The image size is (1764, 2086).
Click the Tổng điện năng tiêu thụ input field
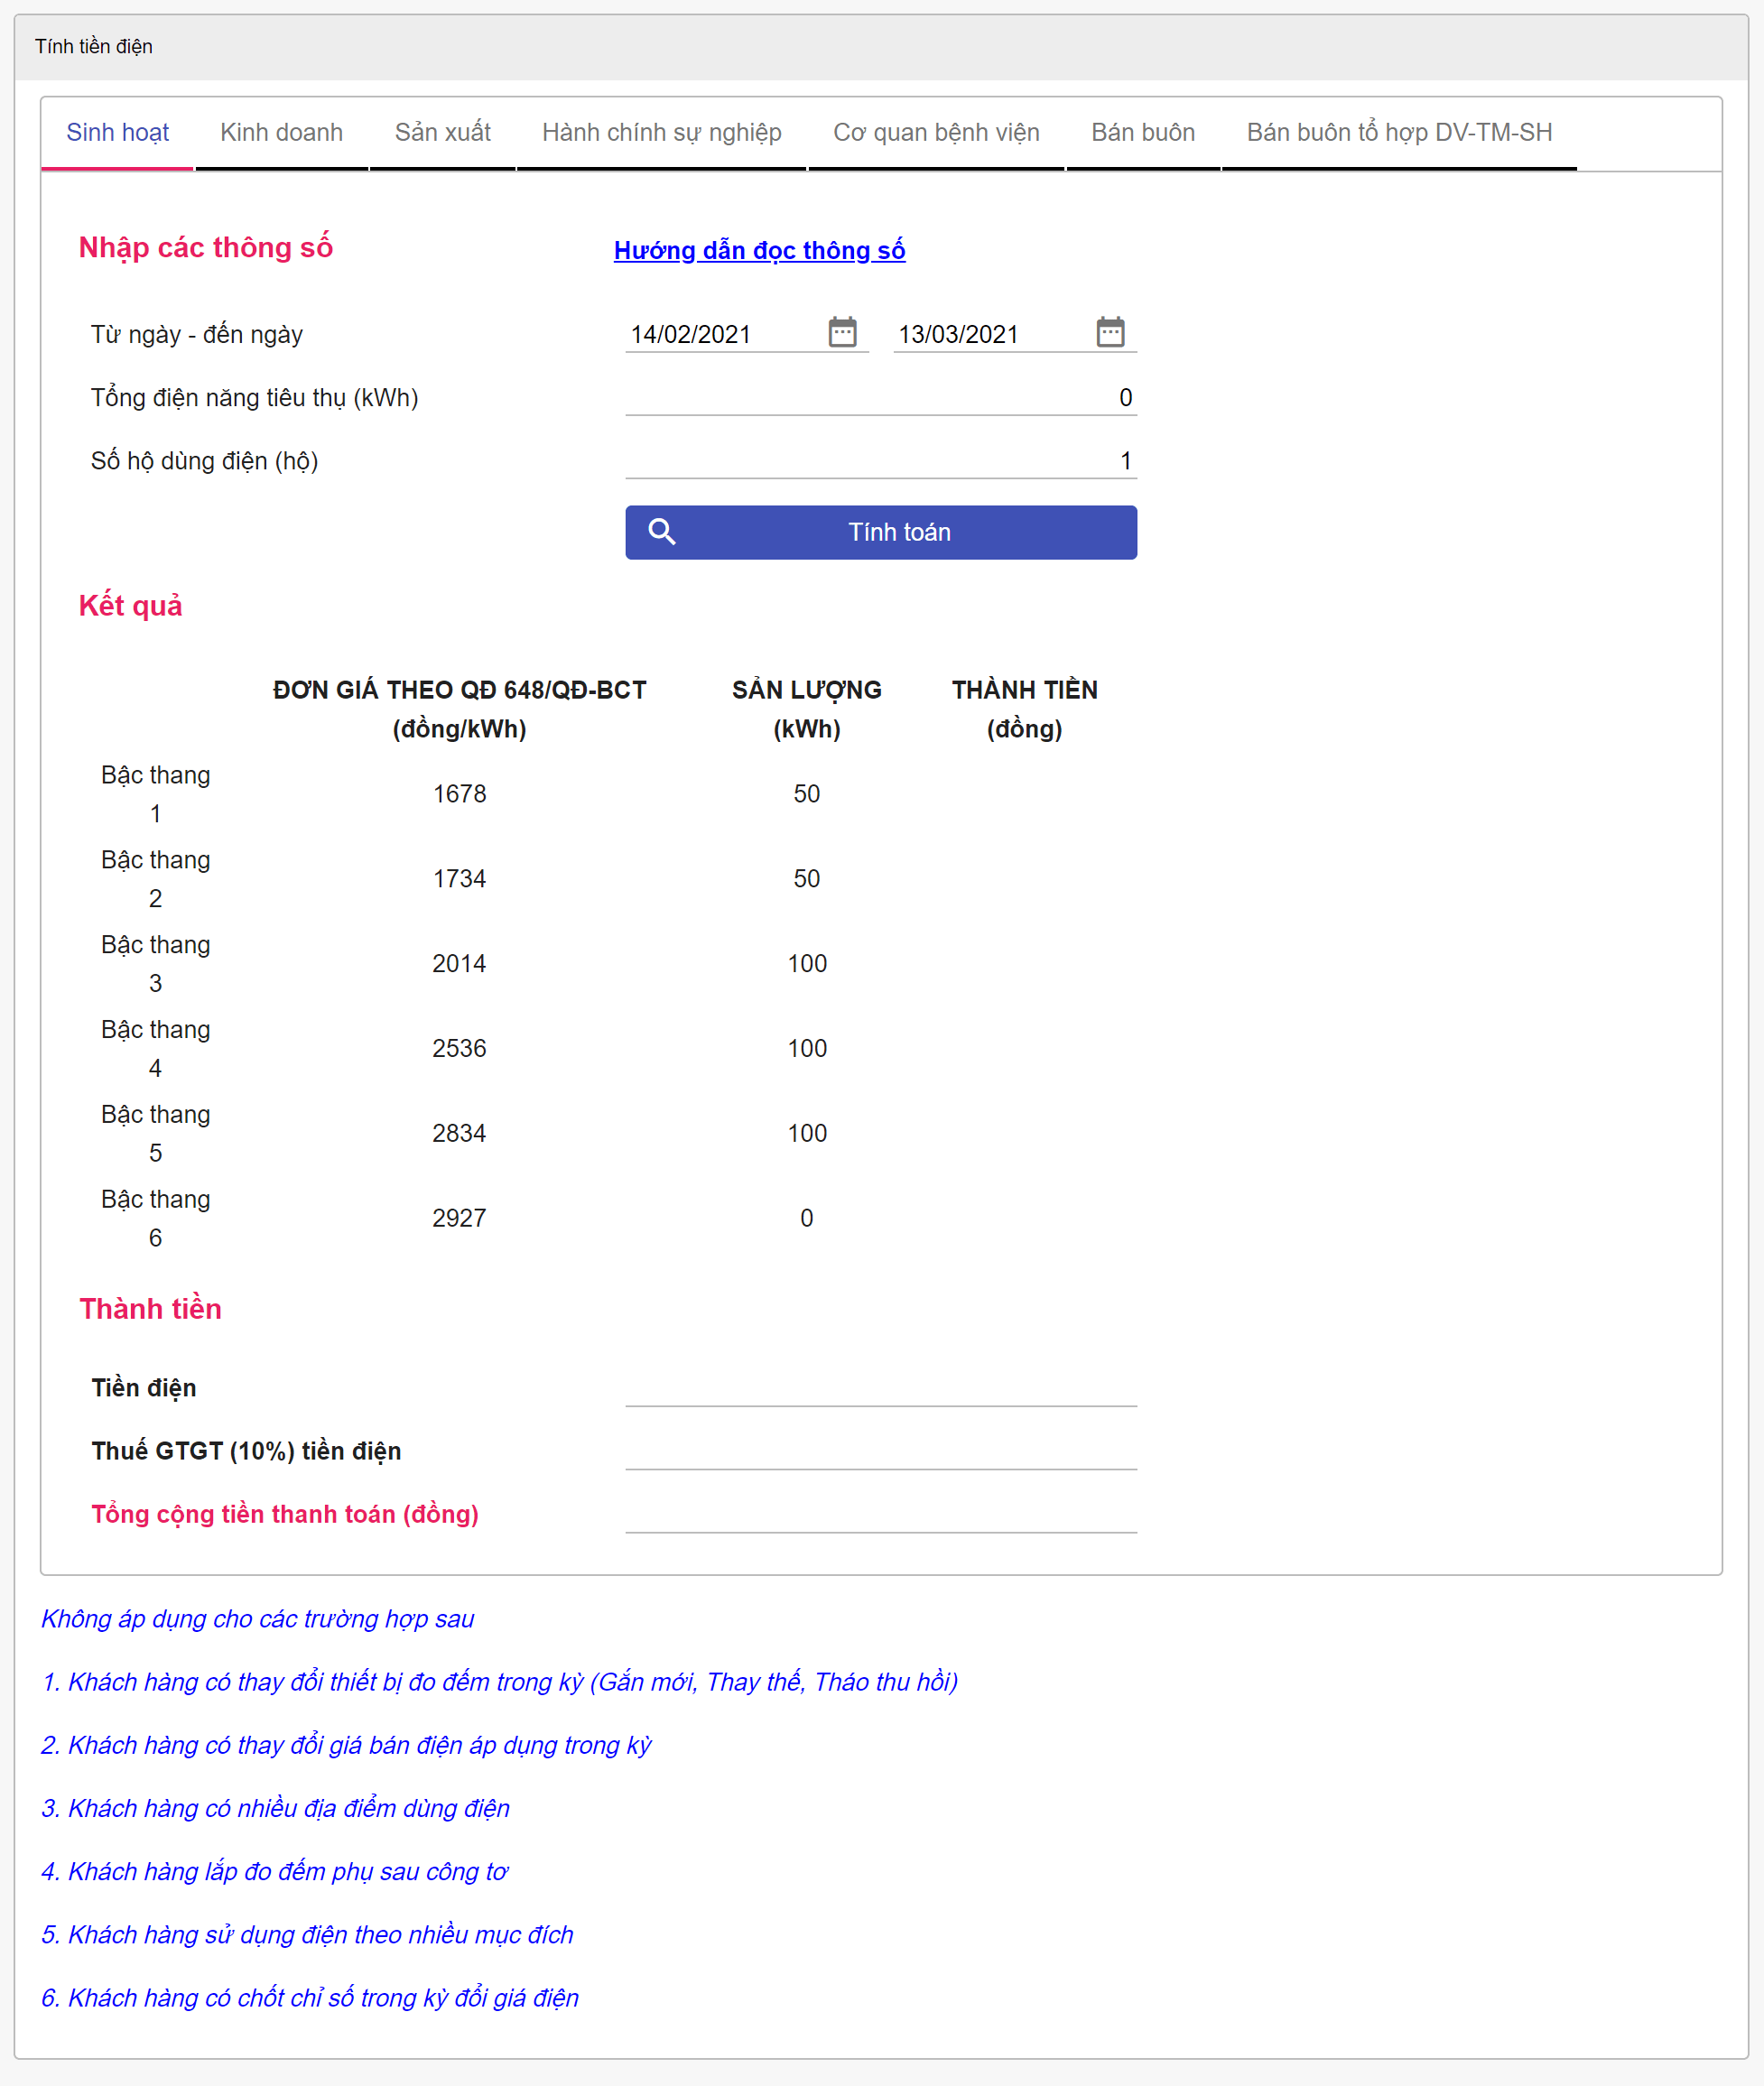(x=880, y=396)
